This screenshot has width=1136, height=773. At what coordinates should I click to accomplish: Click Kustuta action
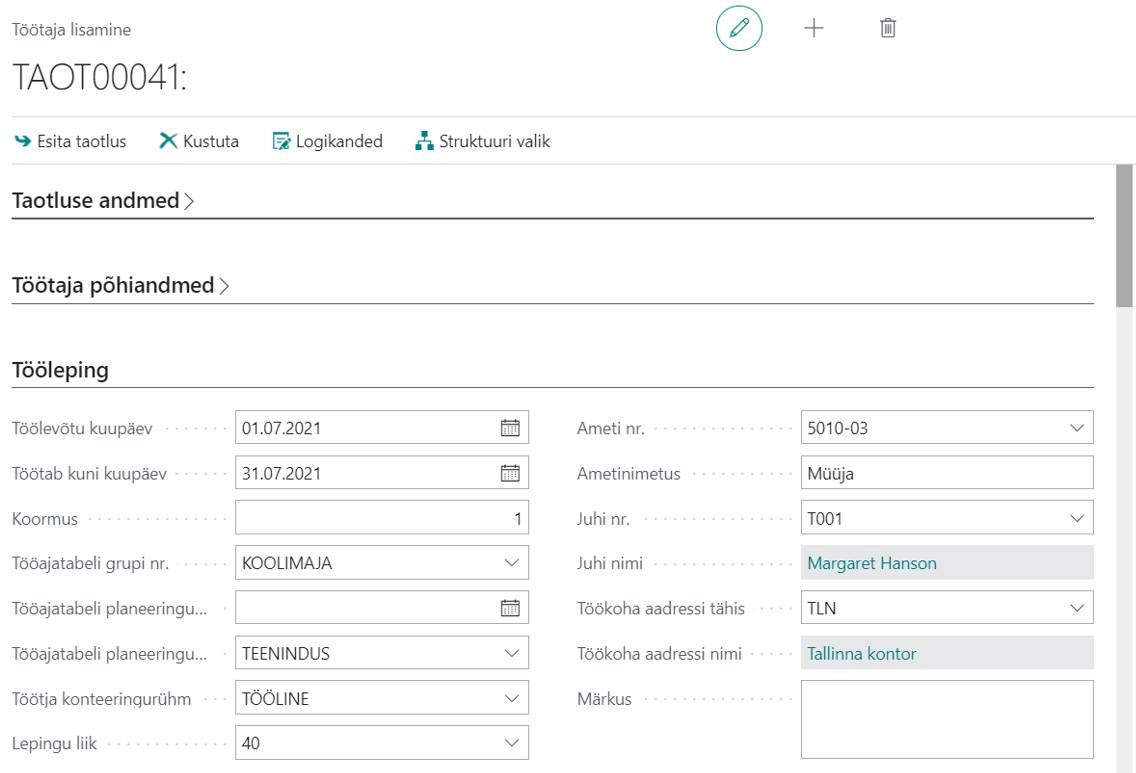pyautogui.click(x=199, y=141)
